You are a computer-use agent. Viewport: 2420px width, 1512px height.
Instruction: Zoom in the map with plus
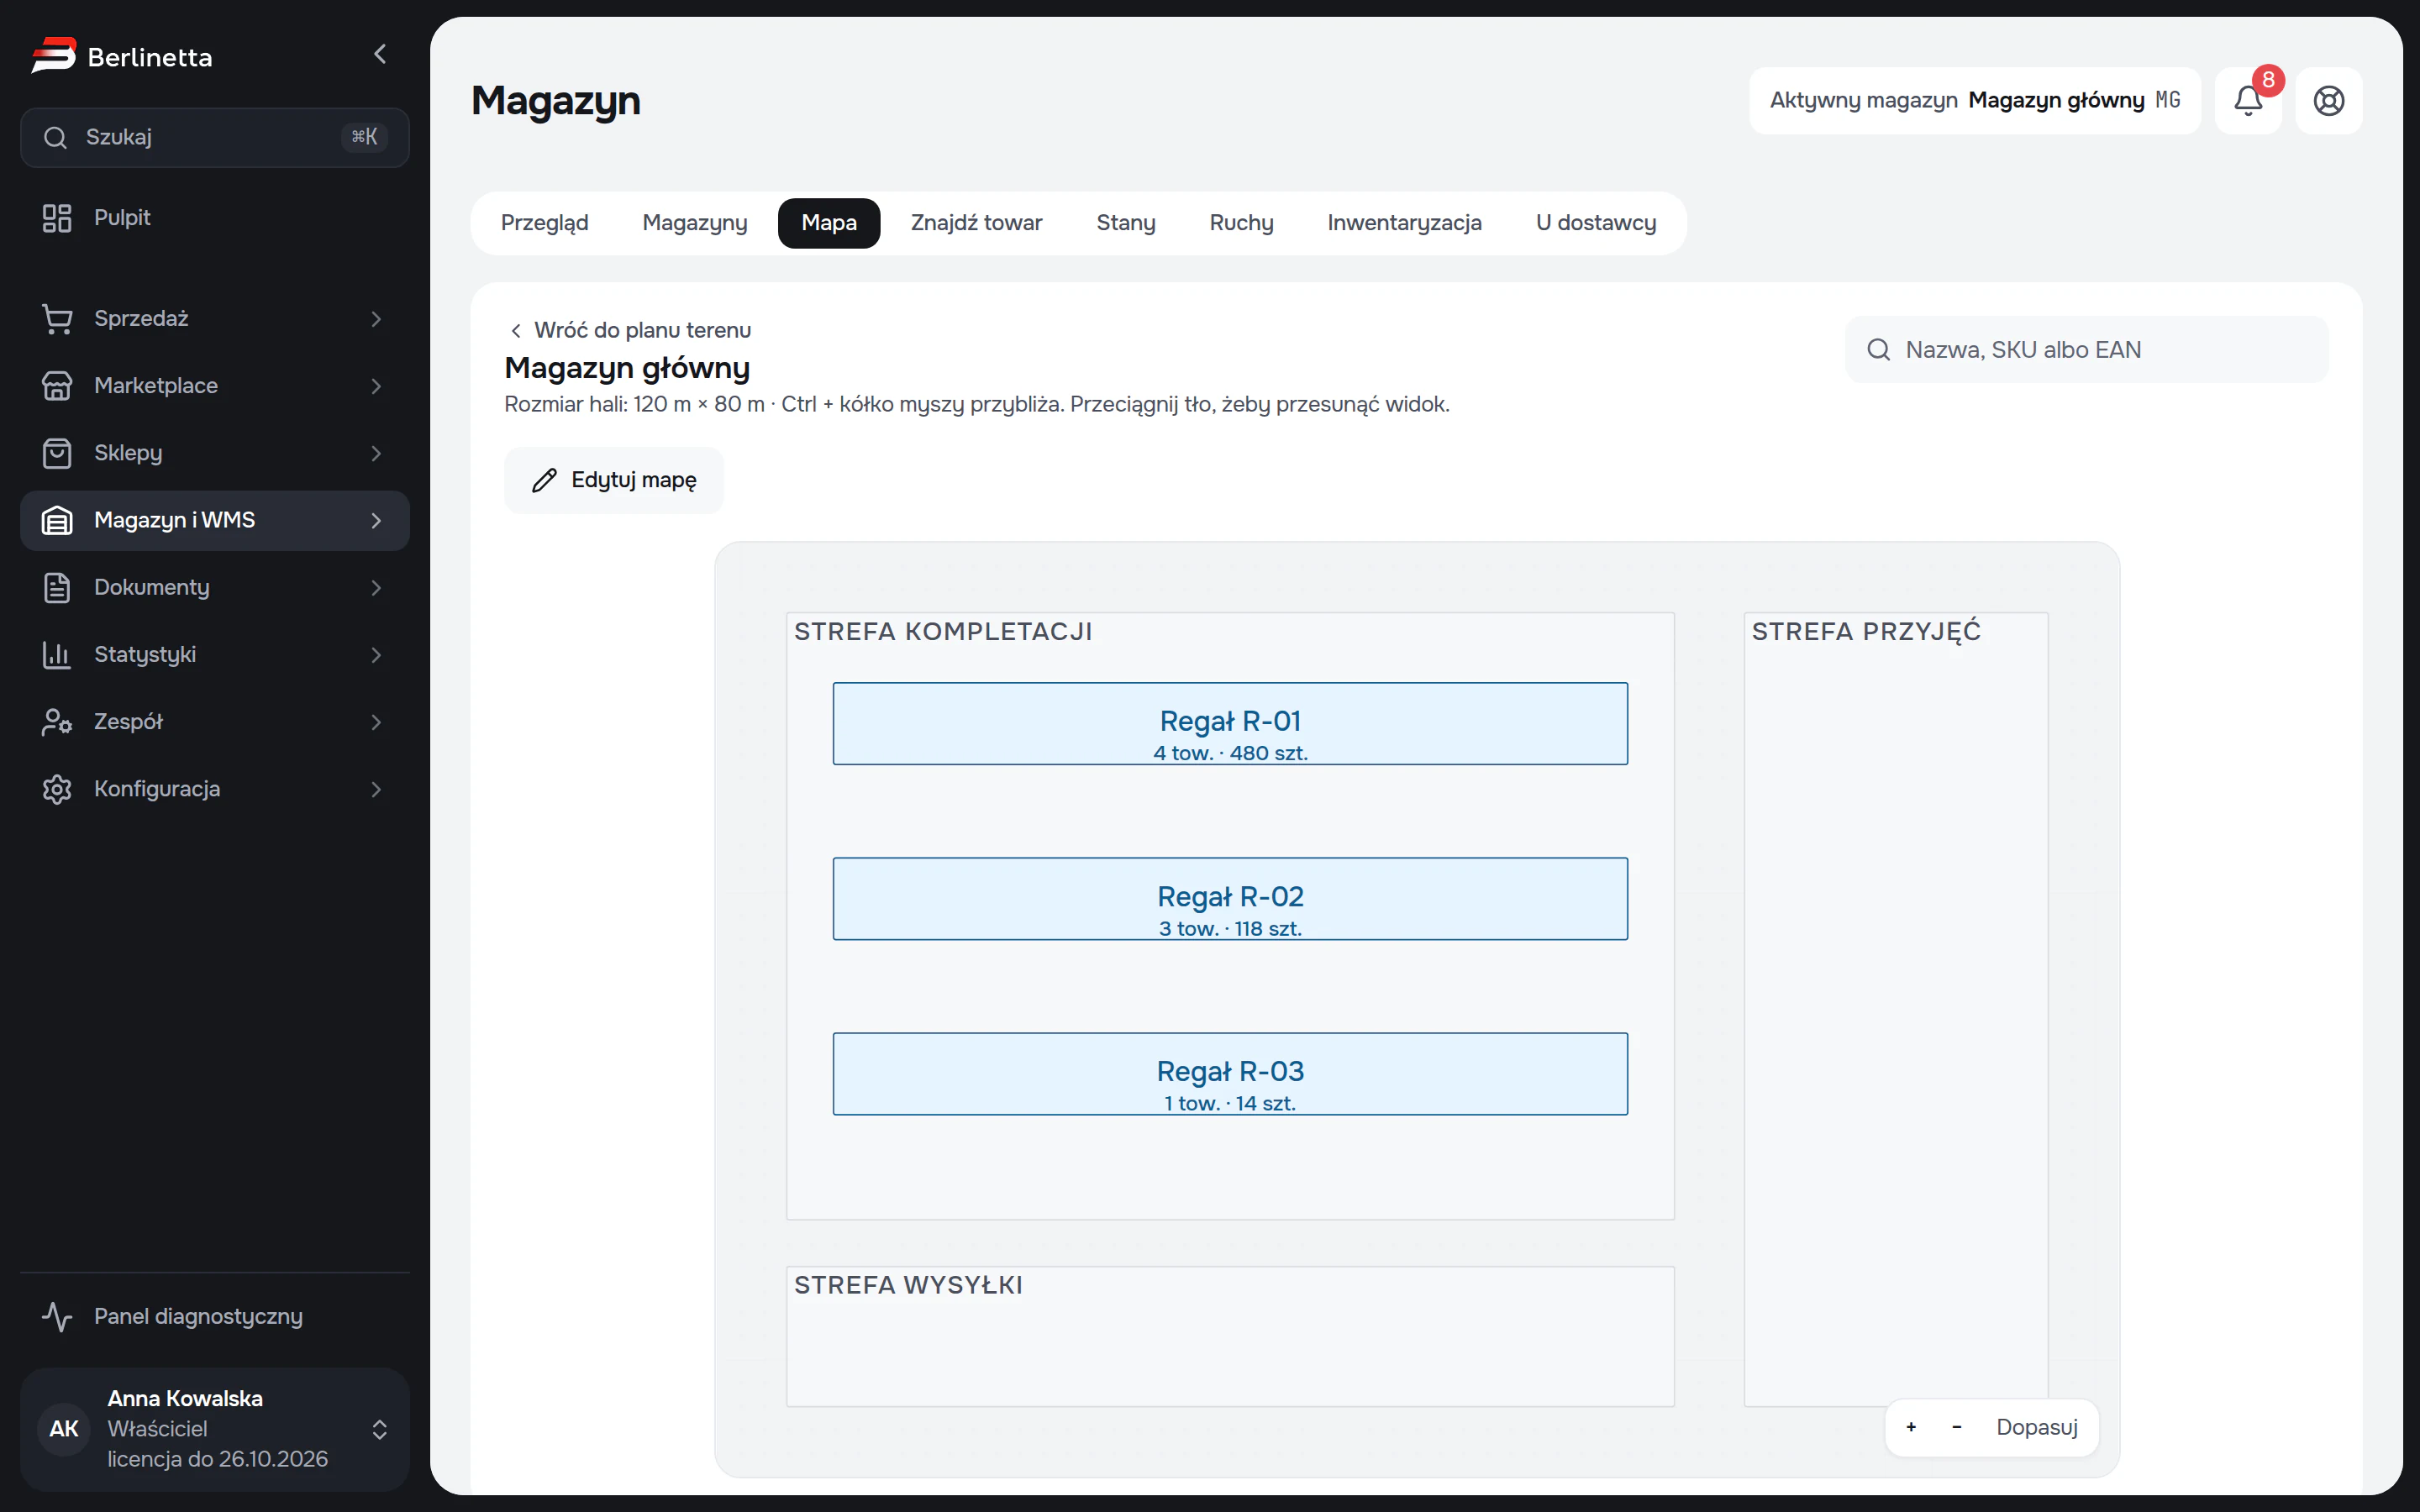[1911, 1427]
